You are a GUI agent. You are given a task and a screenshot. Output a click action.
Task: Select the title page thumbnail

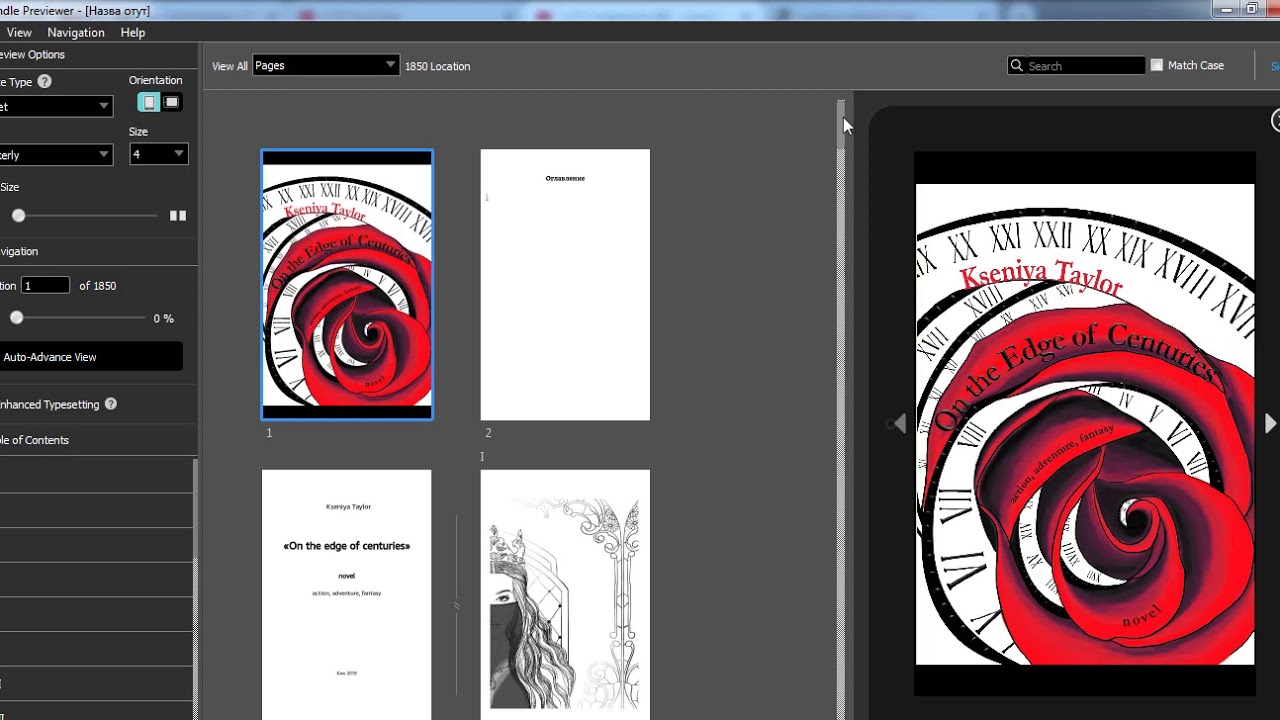(347, 594)
